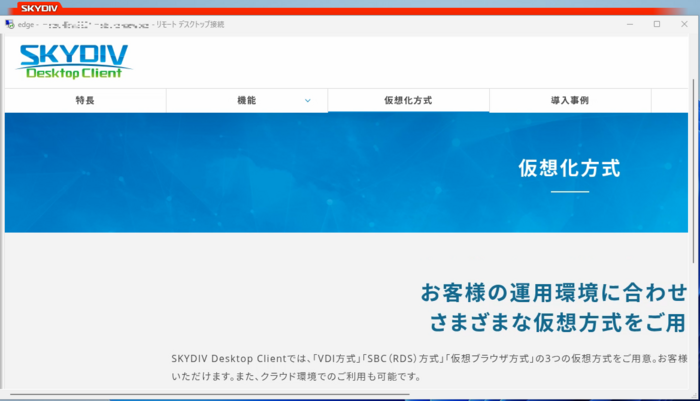
Task: Open the 機能 navigation tab
Action: point(247,100)
